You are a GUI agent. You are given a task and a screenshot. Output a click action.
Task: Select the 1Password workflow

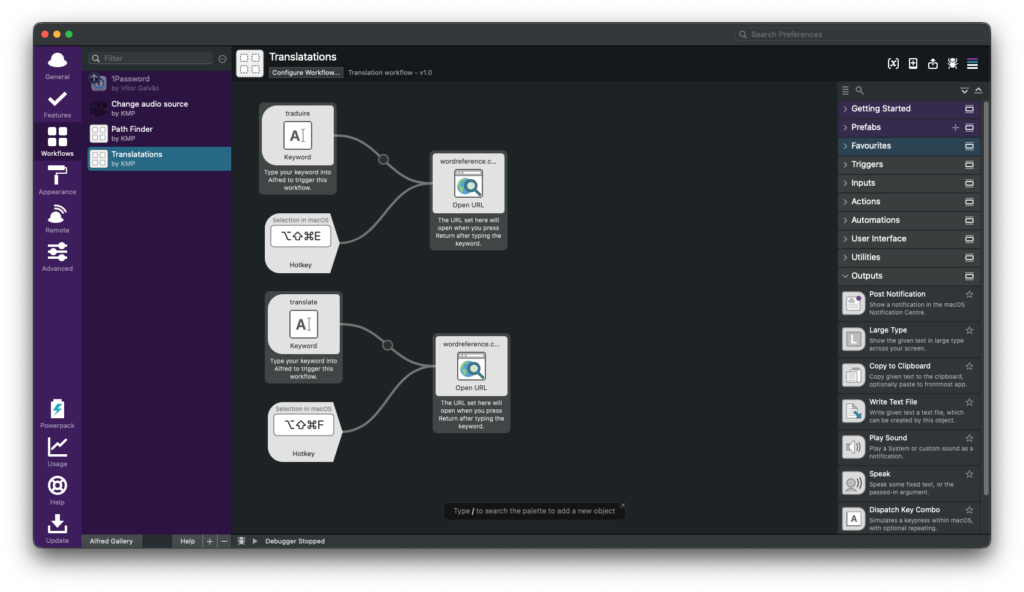pyautogui.click(x=159, y=83)
